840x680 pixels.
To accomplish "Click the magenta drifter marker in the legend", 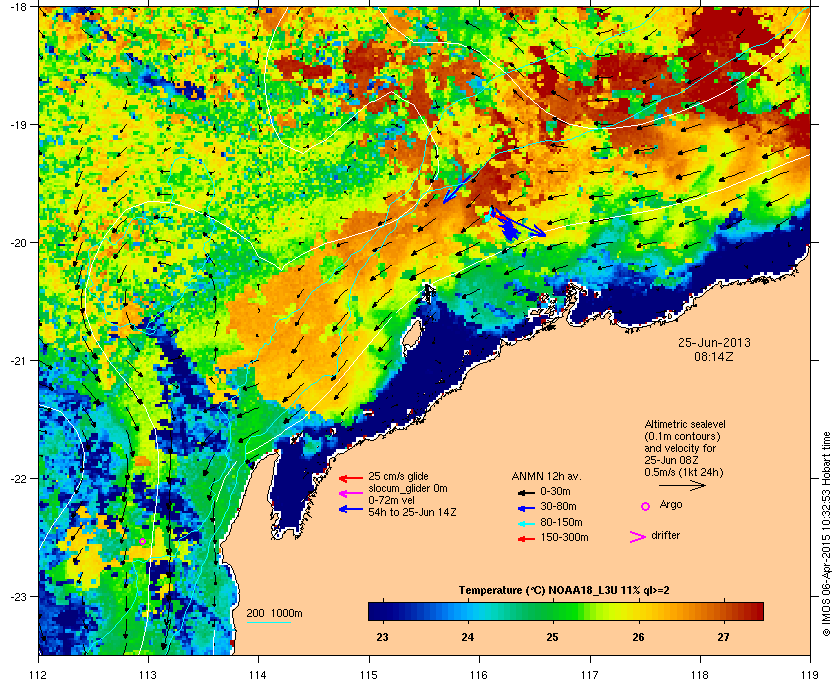I will click(638, 537).
